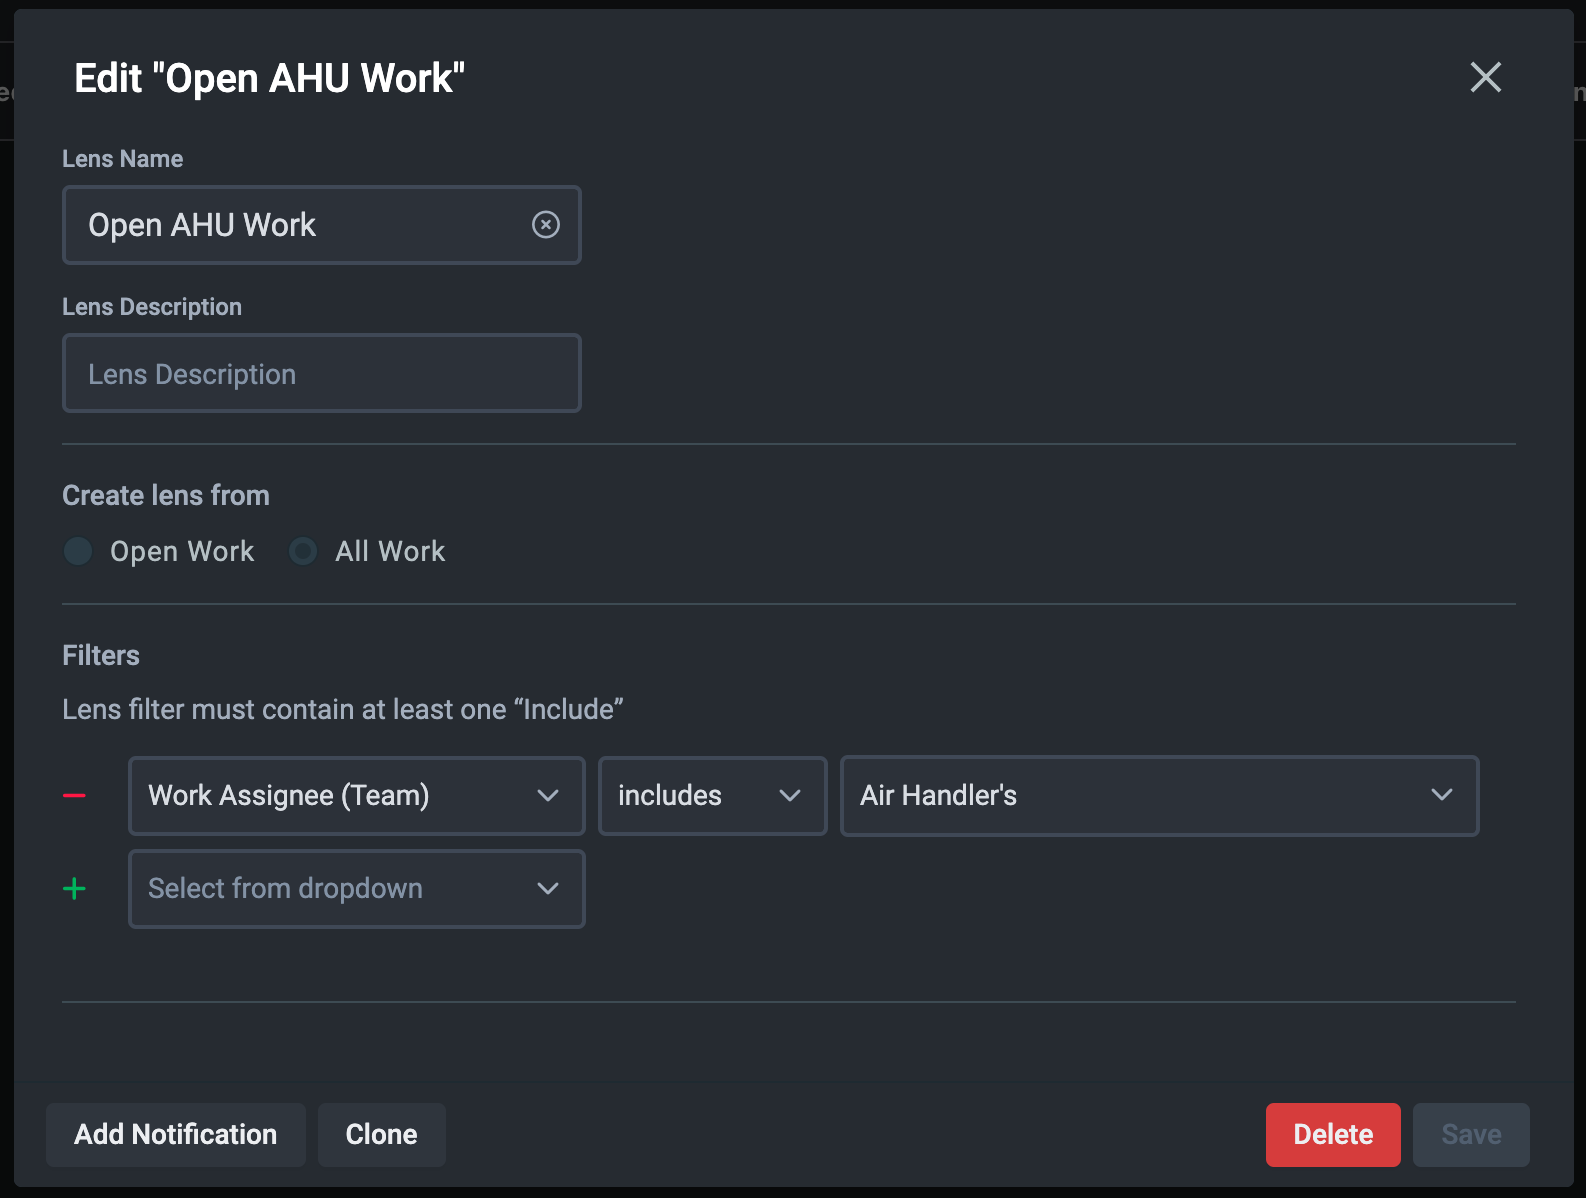Add a new filter using the green plus
This screenshot has height=1198, width=1586.
point(74,889)
